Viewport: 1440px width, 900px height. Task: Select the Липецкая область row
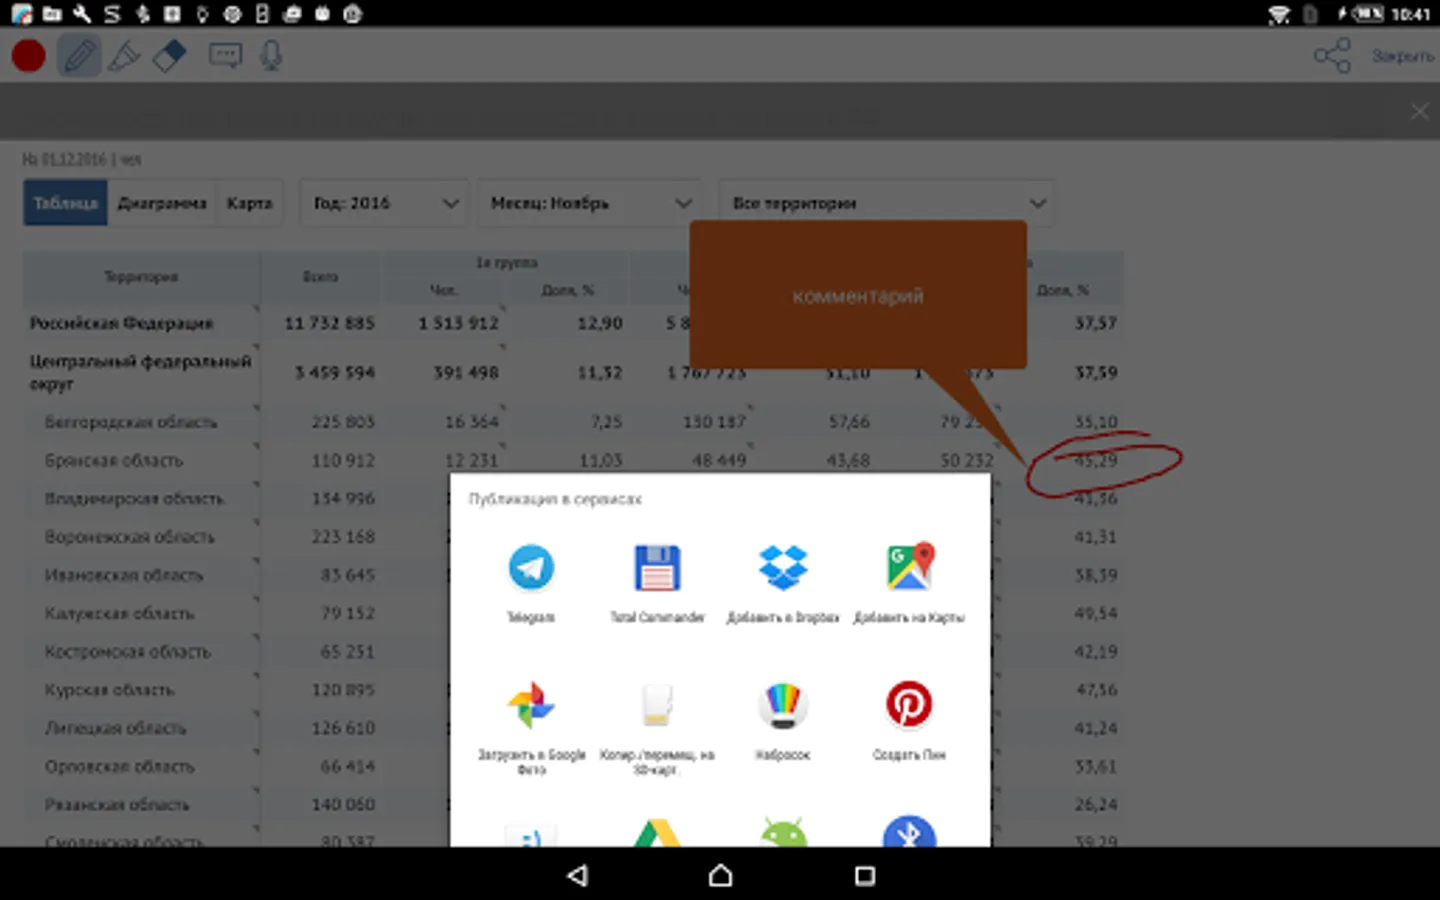coord(573,728)
